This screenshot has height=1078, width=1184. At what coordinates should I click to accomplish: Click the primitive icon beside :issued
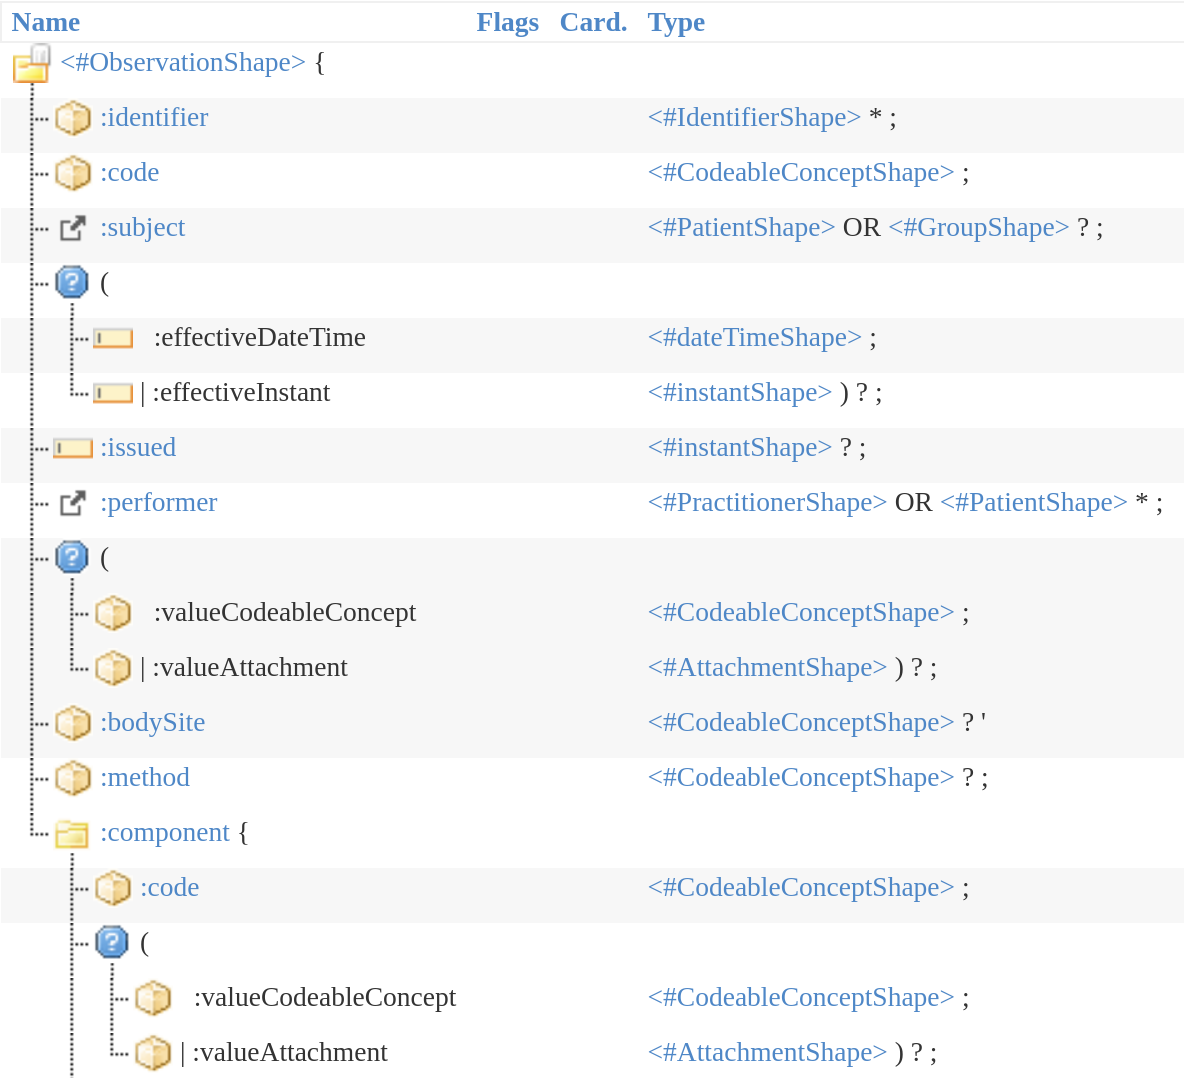pyautogui.click(x=73, y=448)
